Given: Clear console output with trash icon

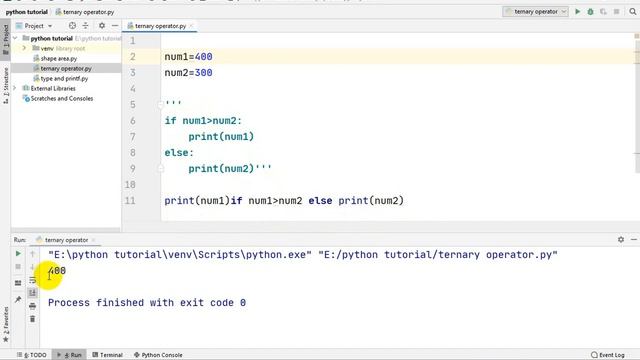Looking at the screenshot, I should click(33, 319).
